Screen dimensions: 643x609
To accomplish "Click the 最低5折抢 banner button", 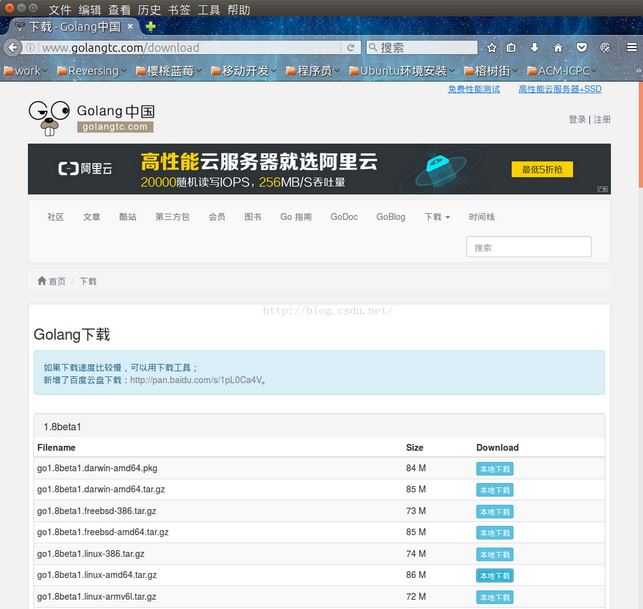I will (542, 169).
